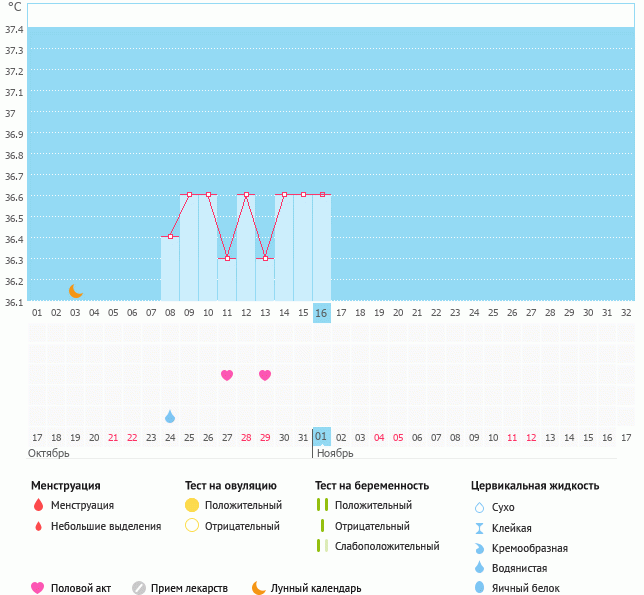The height and width of the screenshot is (595, 644).
Task: Click the Половой акт heart legend icon
Action: click(x=38, y=588)
